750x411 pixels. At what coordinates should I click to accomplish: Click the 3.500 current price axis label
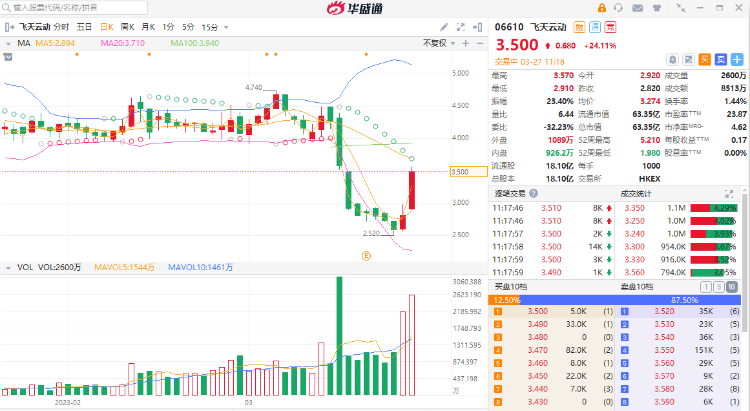[x=469, y=172]
